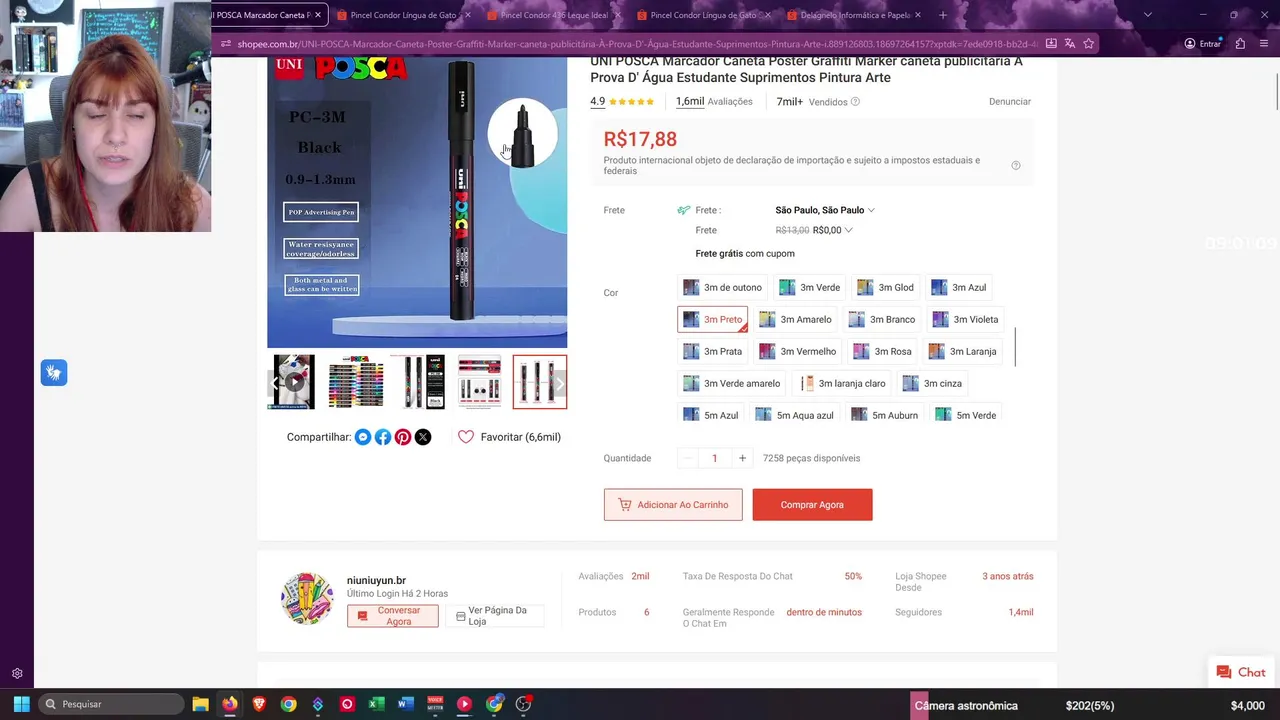This screenshot has height=720, width=1280.
Task: Click Ver Página Da Loja button
Action: (x=495, y=616)
